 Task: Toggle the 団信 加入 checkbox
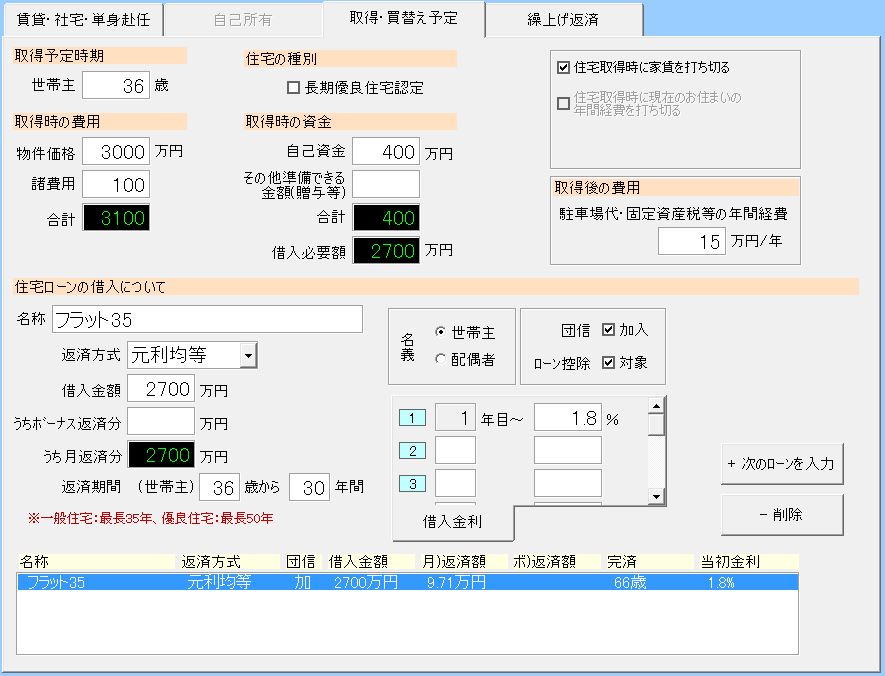tap(609, 330)
